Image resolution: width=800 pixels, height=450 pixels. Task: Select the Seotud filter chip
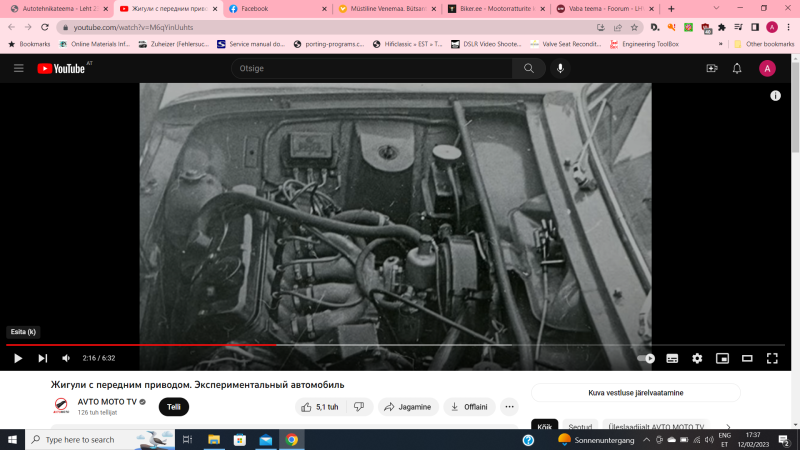pyautogui.click(x=580, y=425)
